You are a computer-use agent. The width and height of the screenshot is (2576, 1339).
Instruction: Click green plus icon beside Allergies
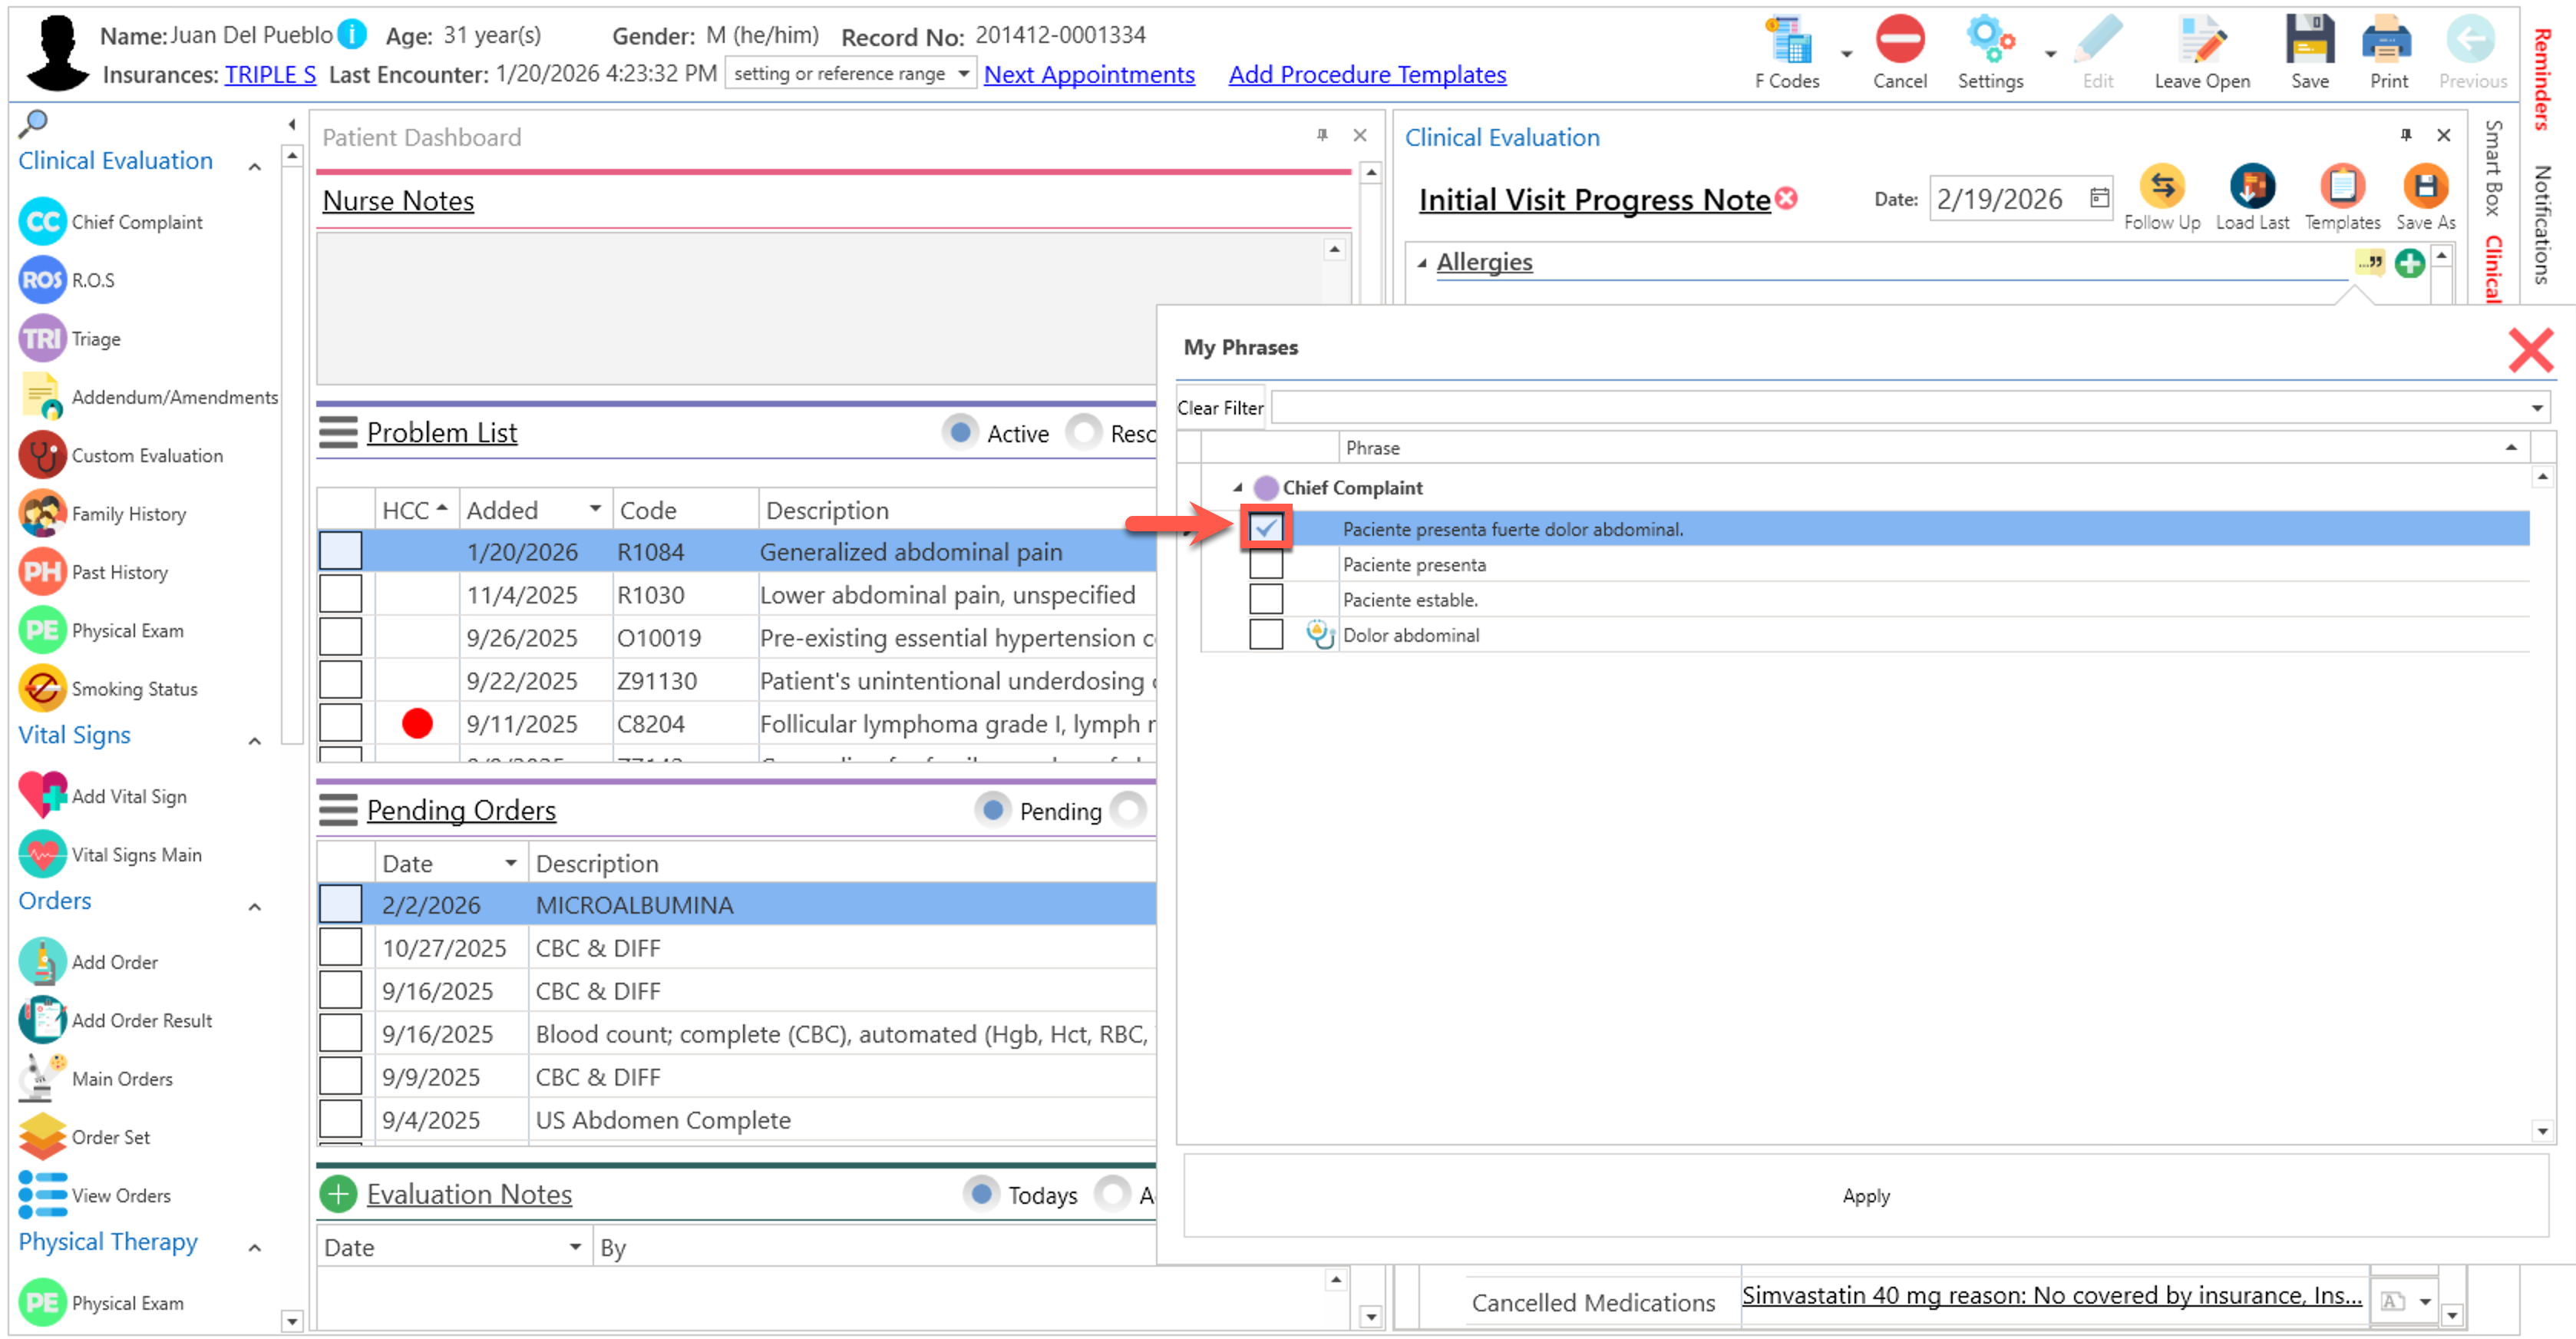tap(2409, 263)
